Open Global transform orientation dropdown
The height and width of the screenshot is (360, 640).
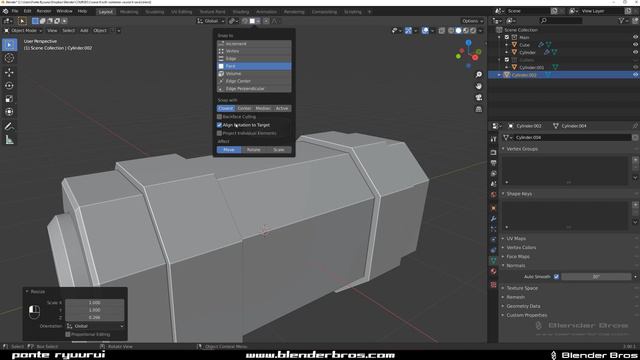(211, 21)
